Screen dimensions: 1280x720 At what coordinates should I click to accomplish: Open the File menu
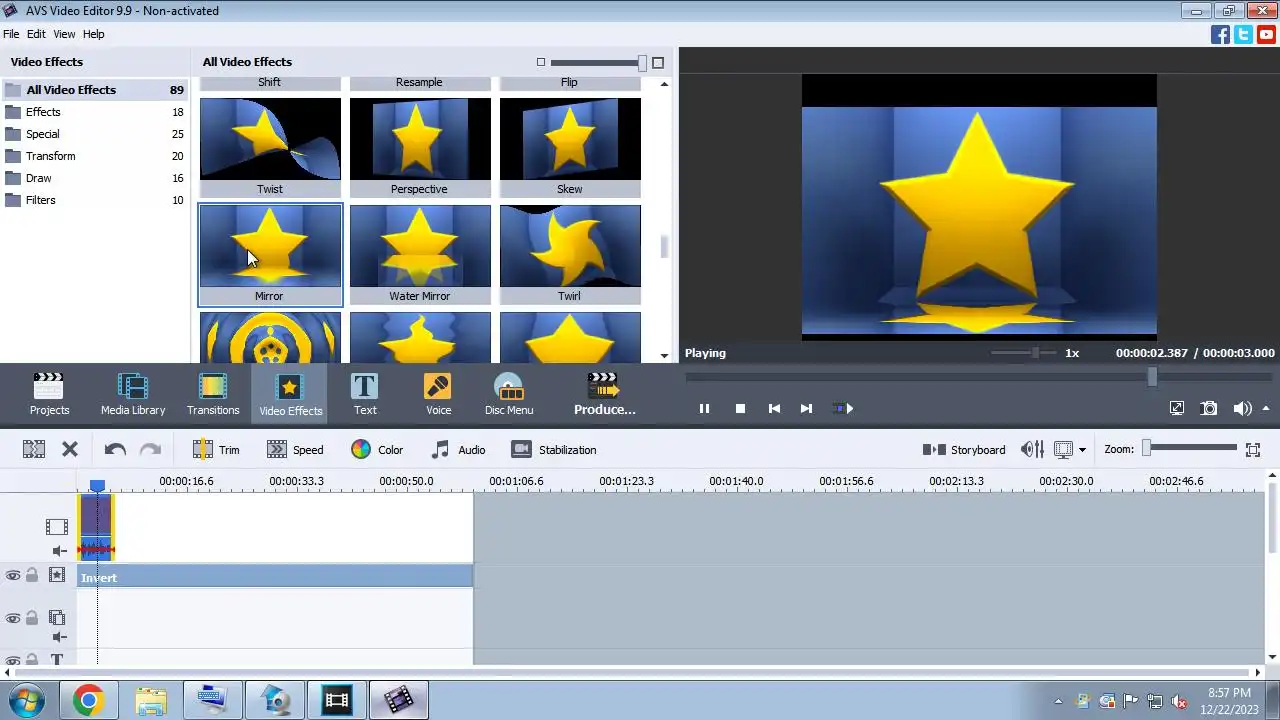11,34
